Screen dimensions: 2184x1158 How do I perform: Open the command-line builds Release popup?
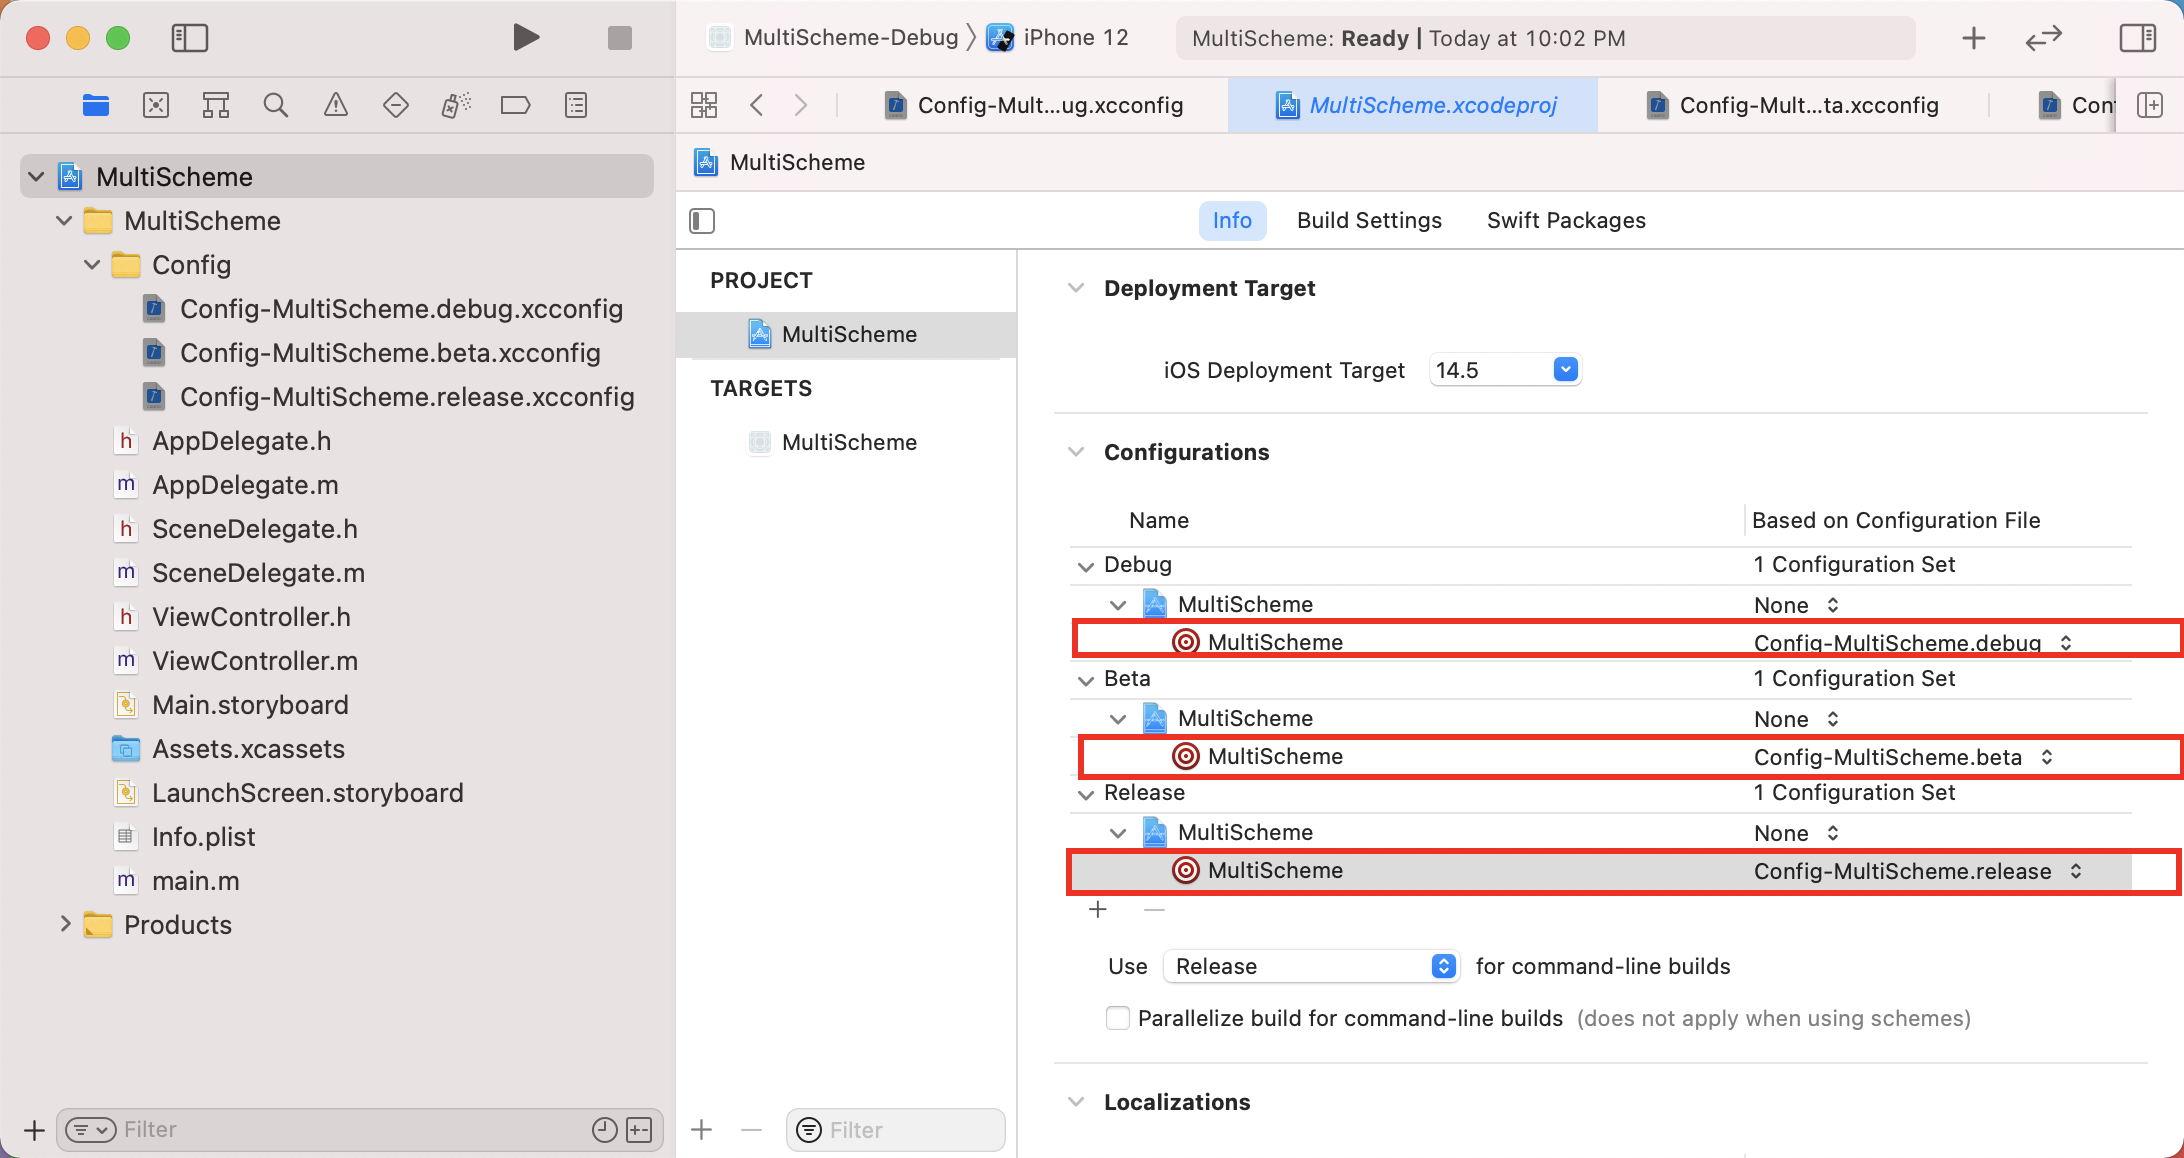pyautogui.click(x=1311, y=966)
